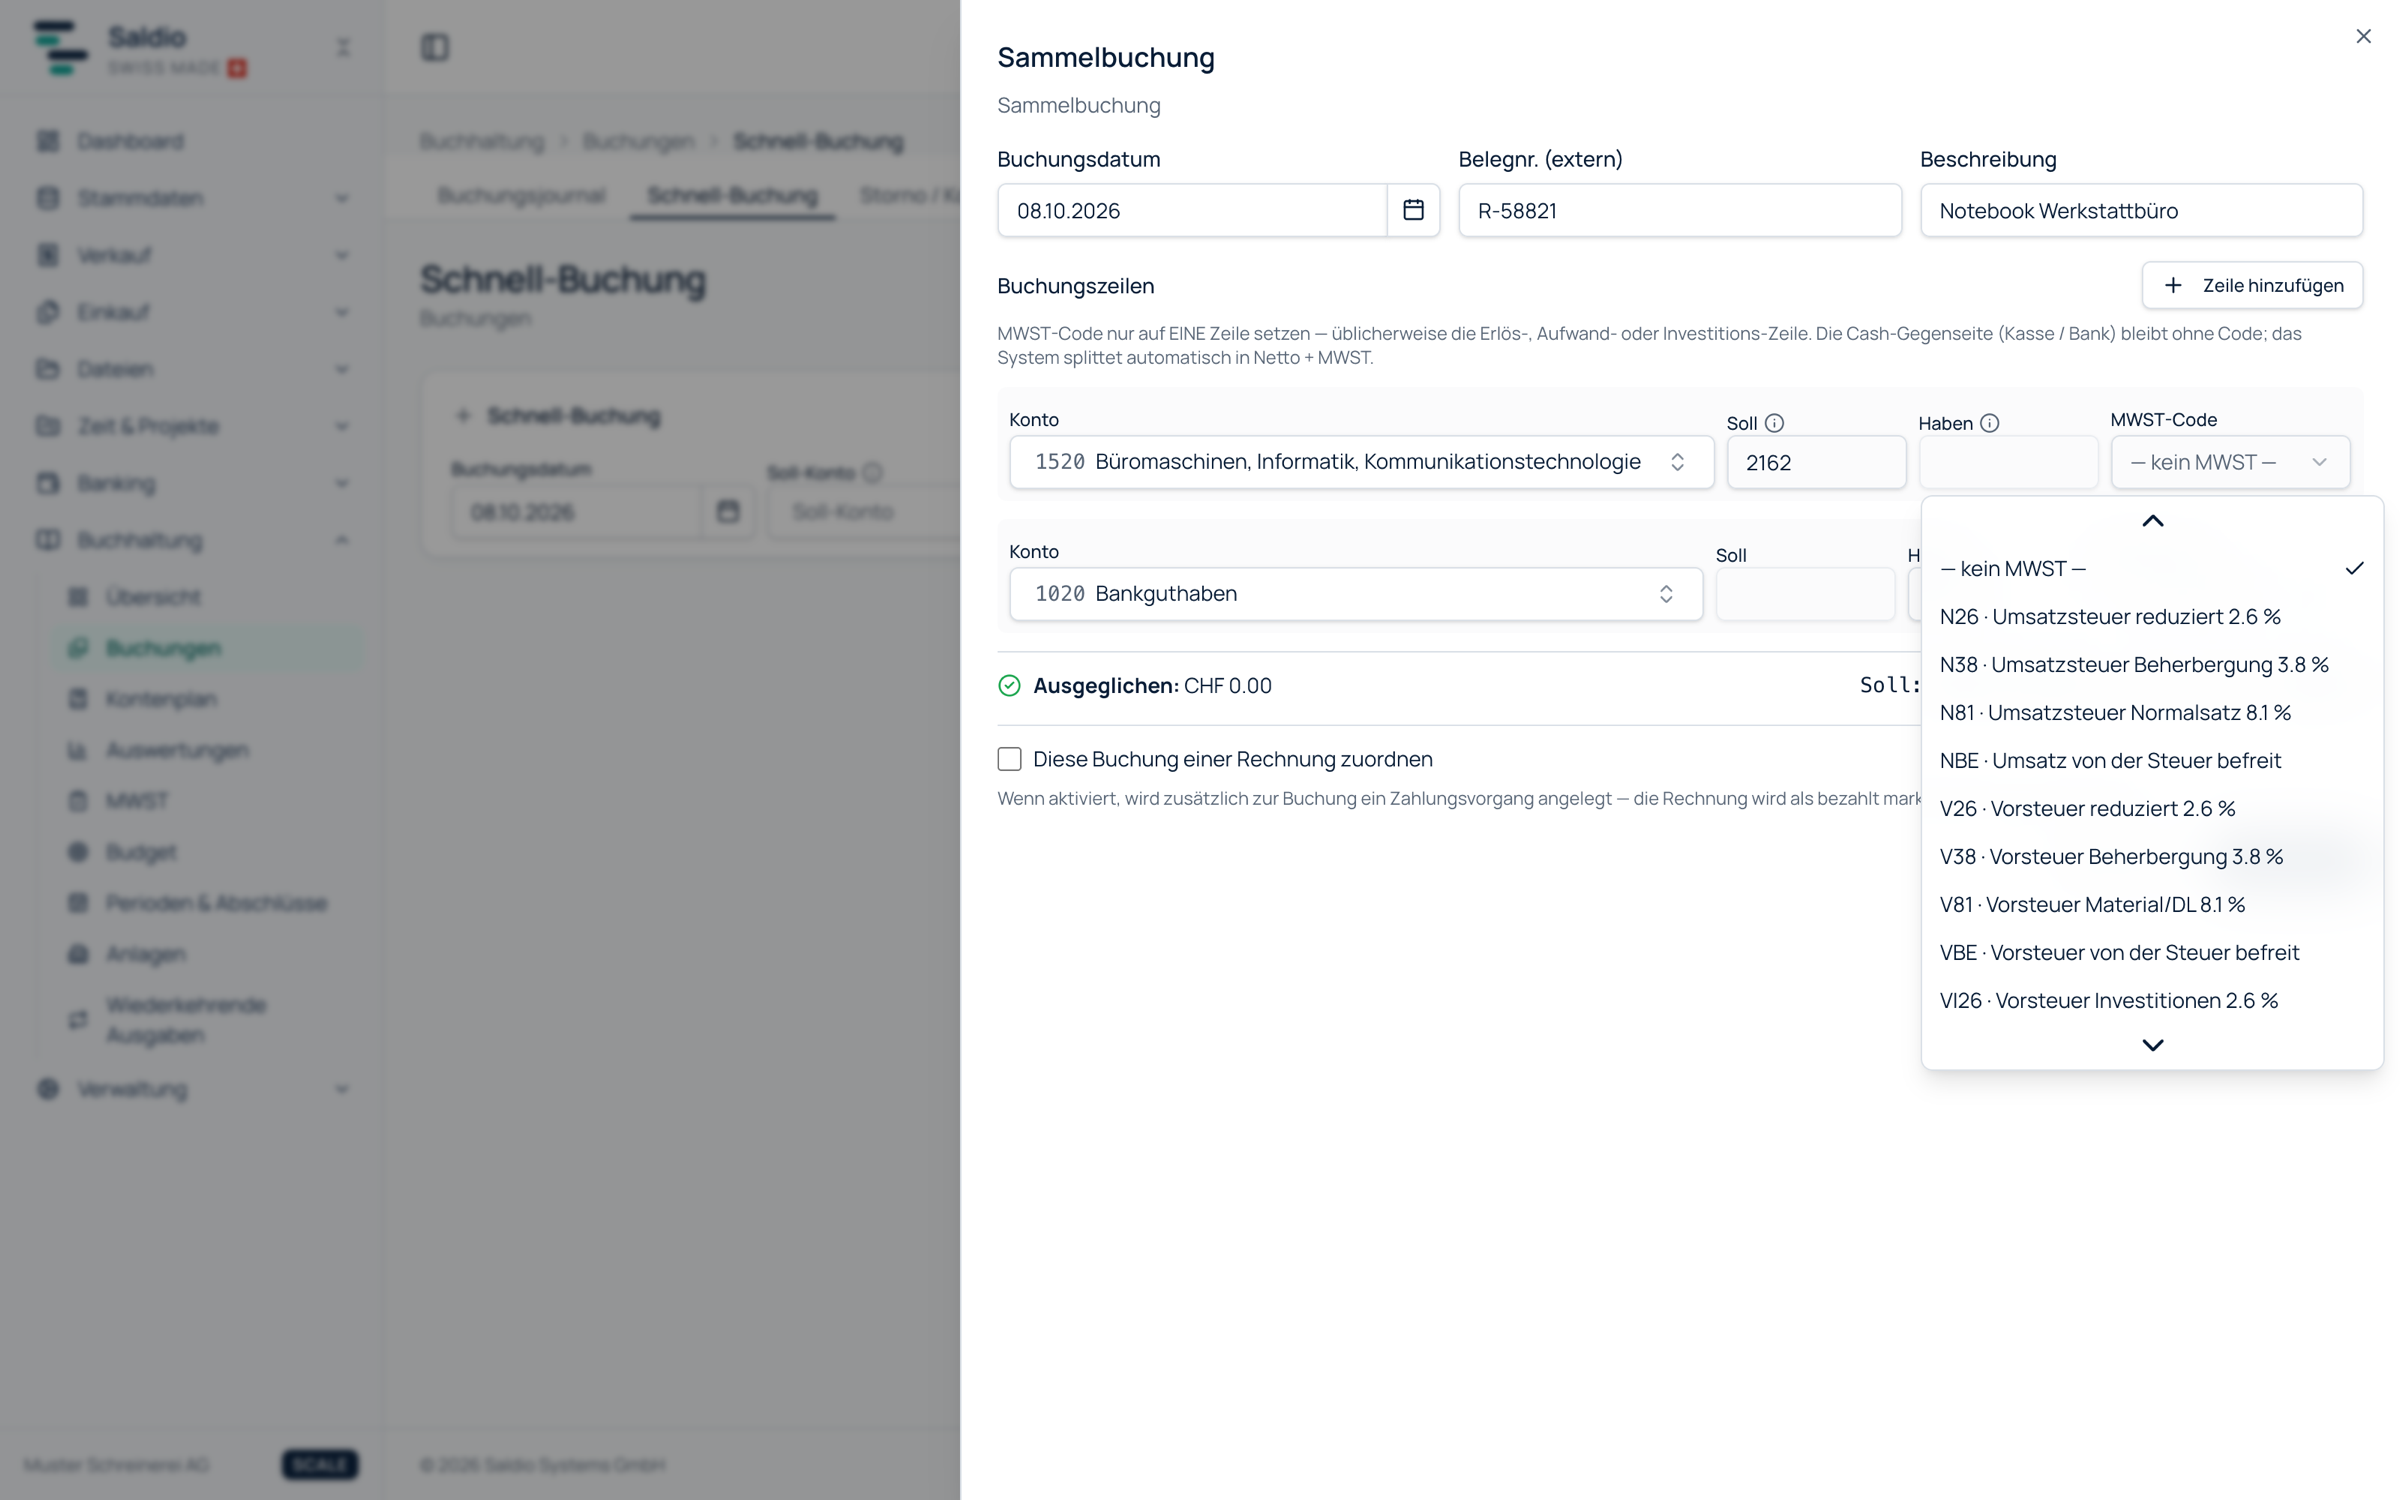Click the Soll info icon
The image size is (2400, 1500).
tap(1774, 423)
